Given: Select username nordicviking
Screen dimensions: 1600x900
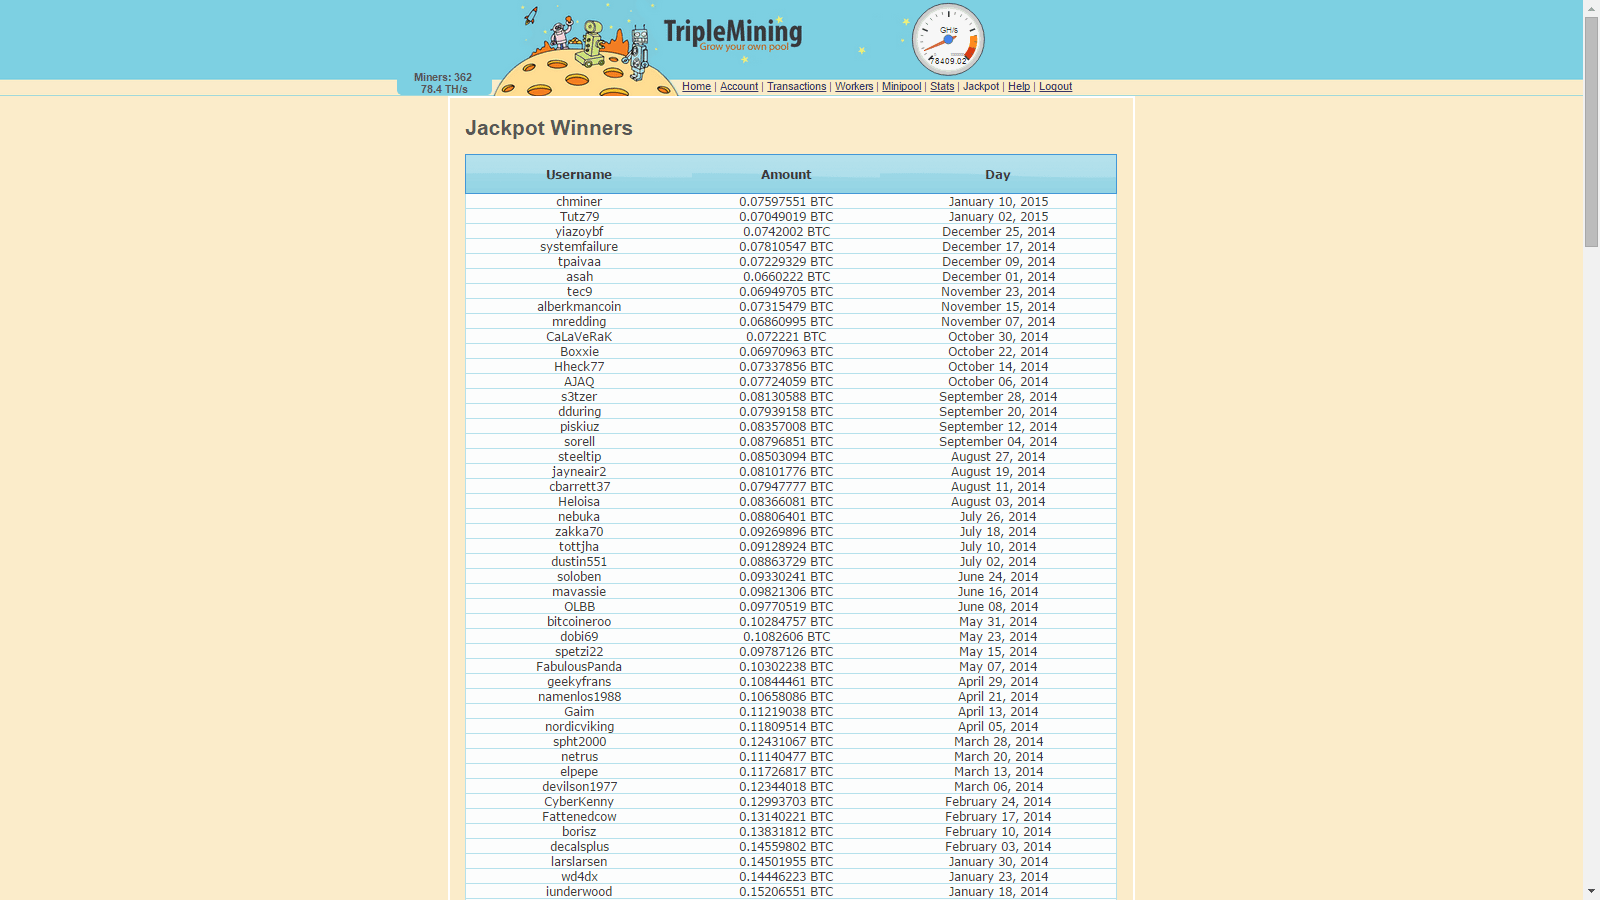Looking at the screenshot, I should point(579,727).
